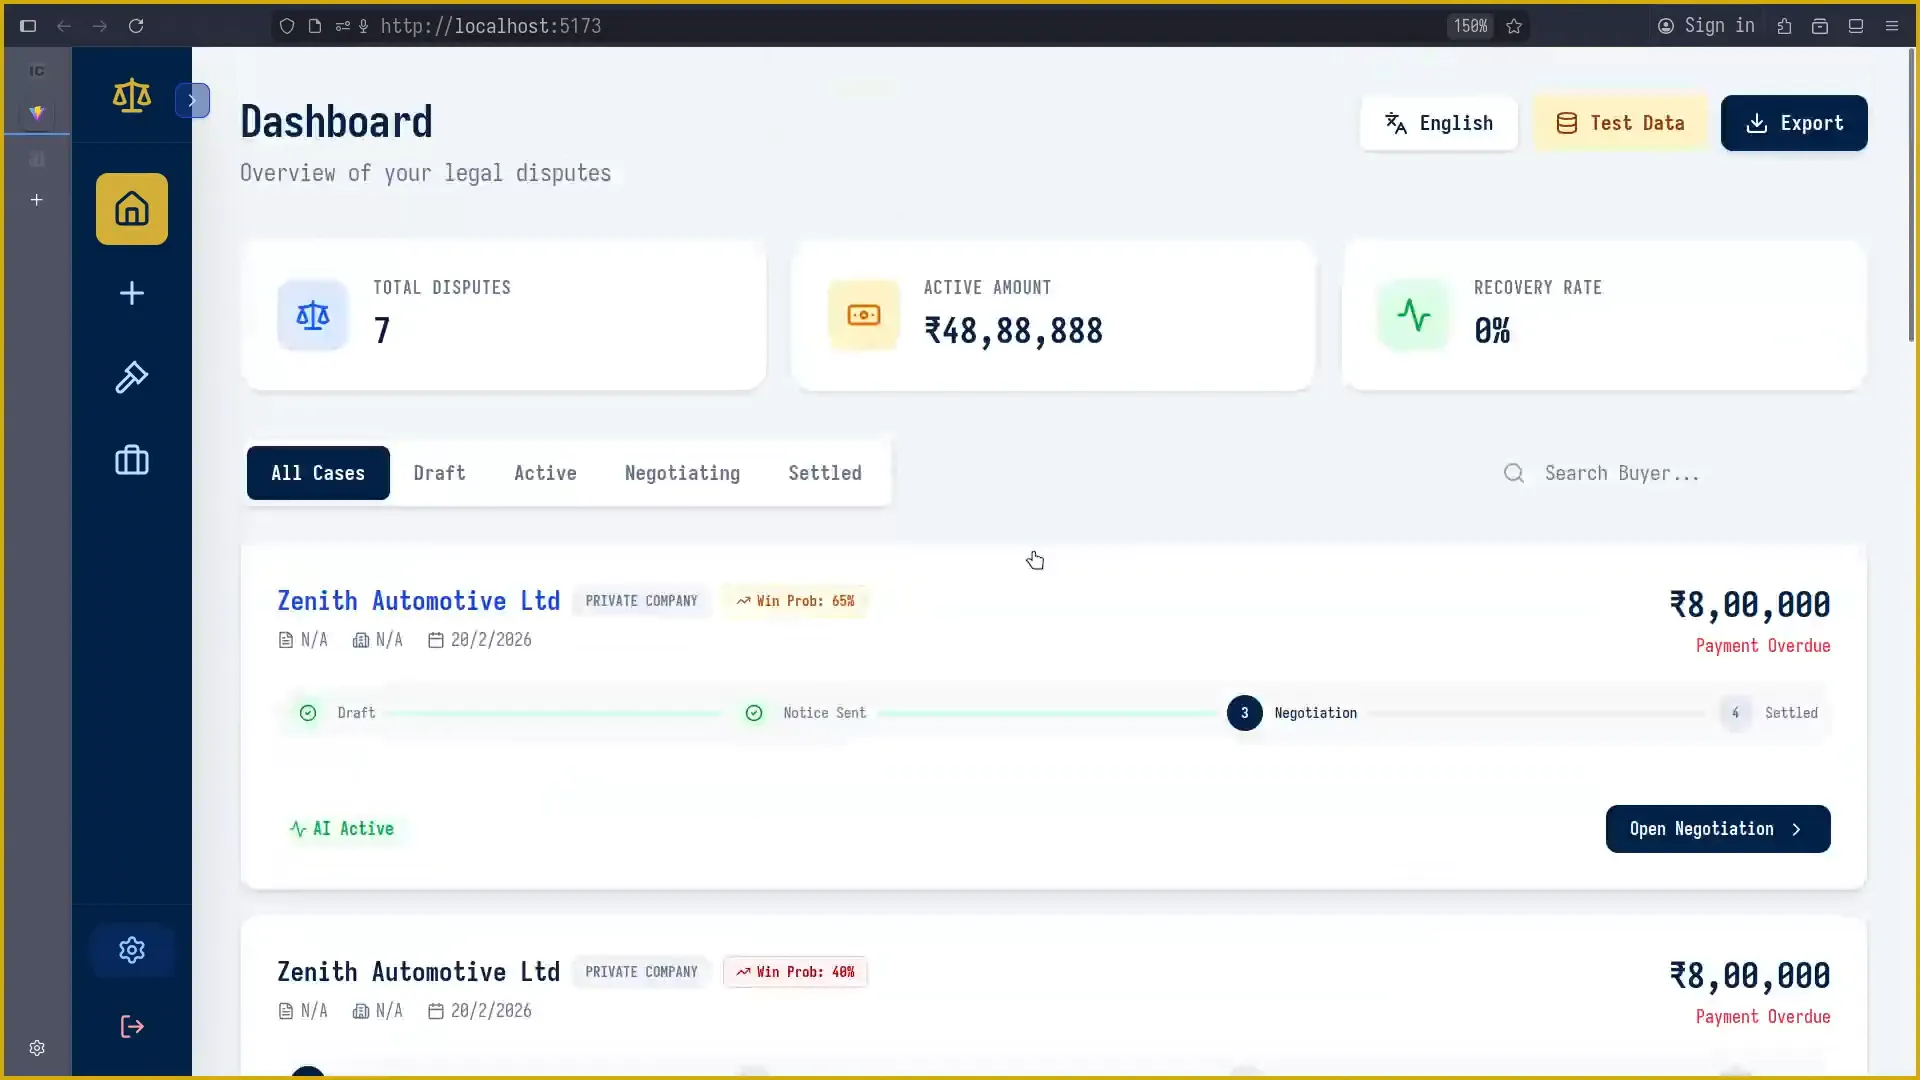The width and height of the screenshot is (1920, 1080).
Task: Click the logout arrow icon at sidebar bottom
Action: (x=132, y=1026)
